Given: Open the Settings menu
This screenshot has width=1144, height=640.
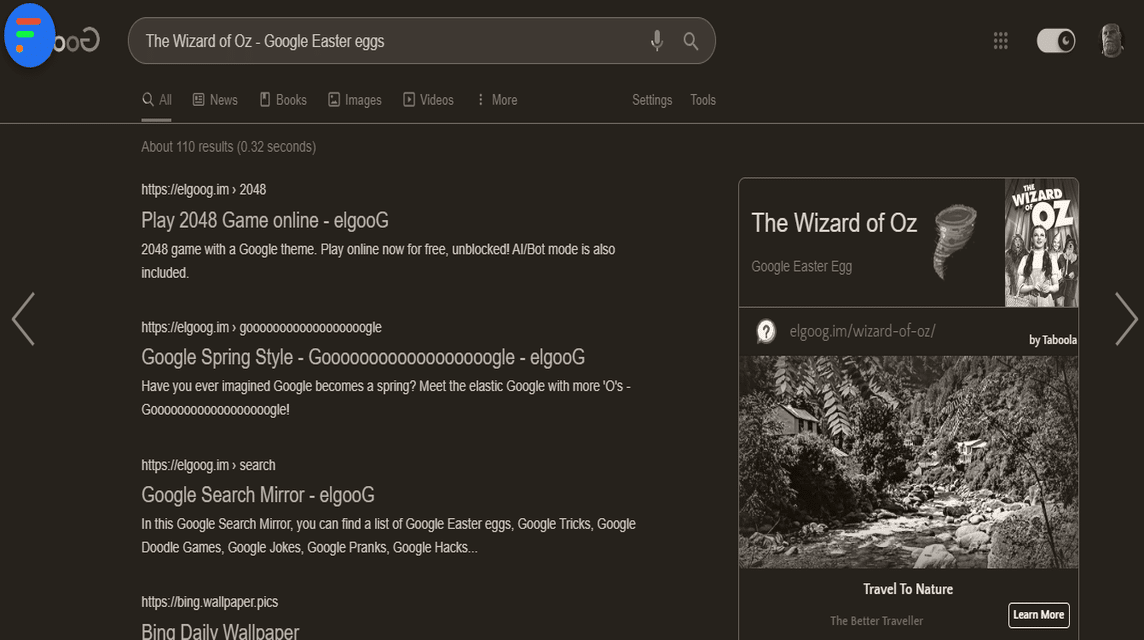Looking at the screenshot, I should 652,100.
